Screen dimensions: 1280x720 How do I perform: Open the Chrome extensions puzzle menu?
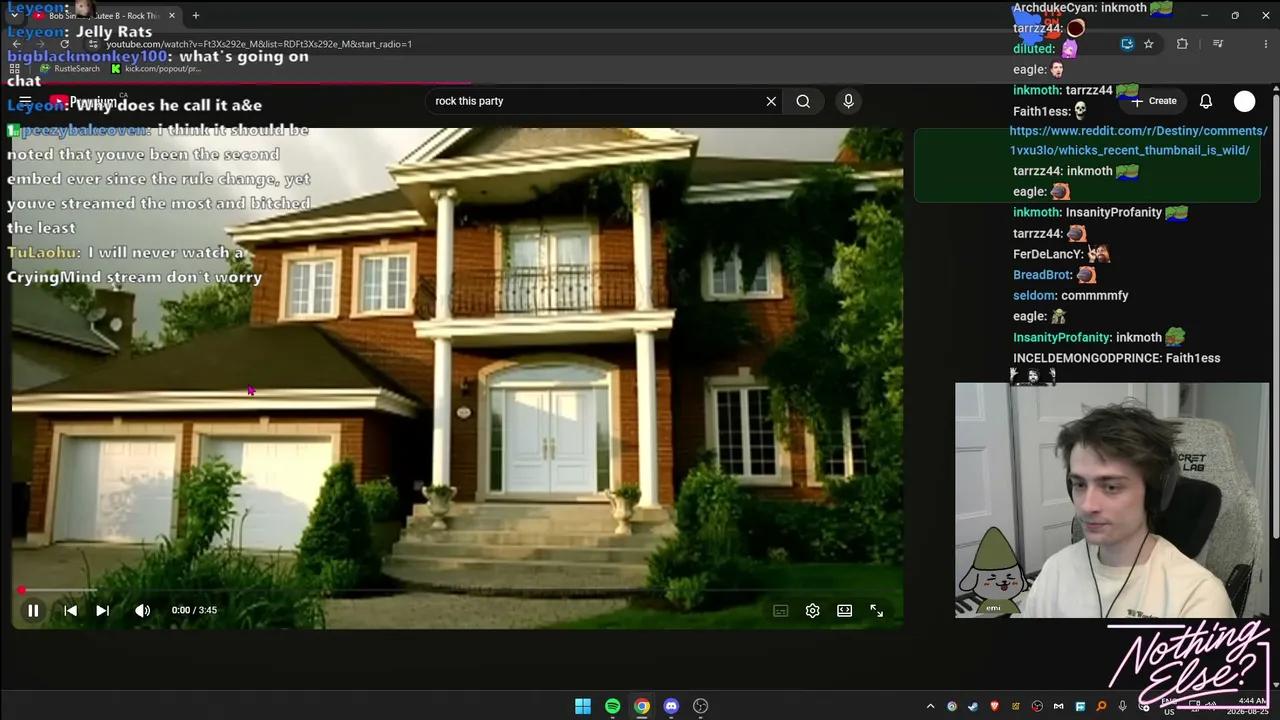pyautogui.click(x=1182, y=44)
